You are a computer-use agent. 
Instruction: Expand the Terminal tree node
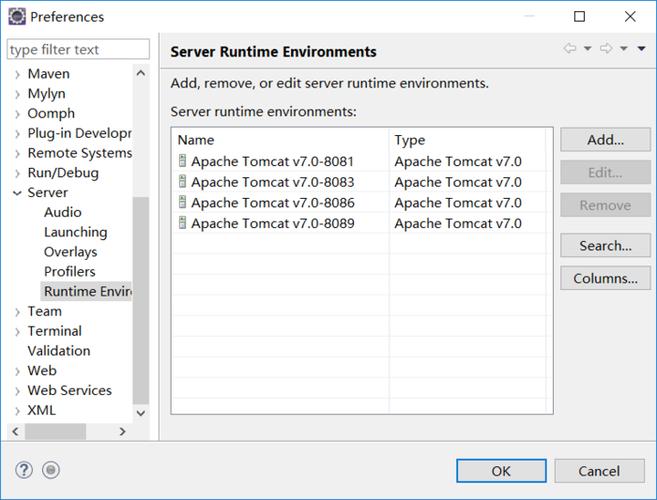click(x=17, y=332)
